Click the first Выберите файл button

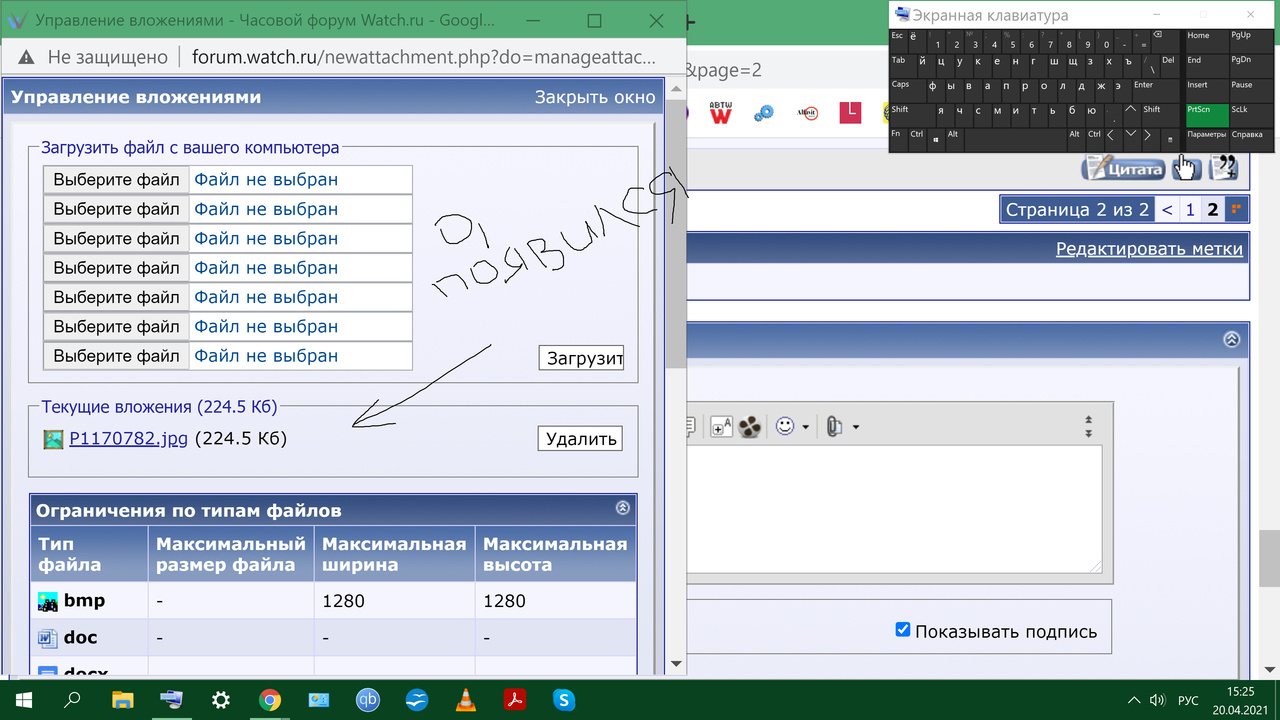(x=116, y=180)
